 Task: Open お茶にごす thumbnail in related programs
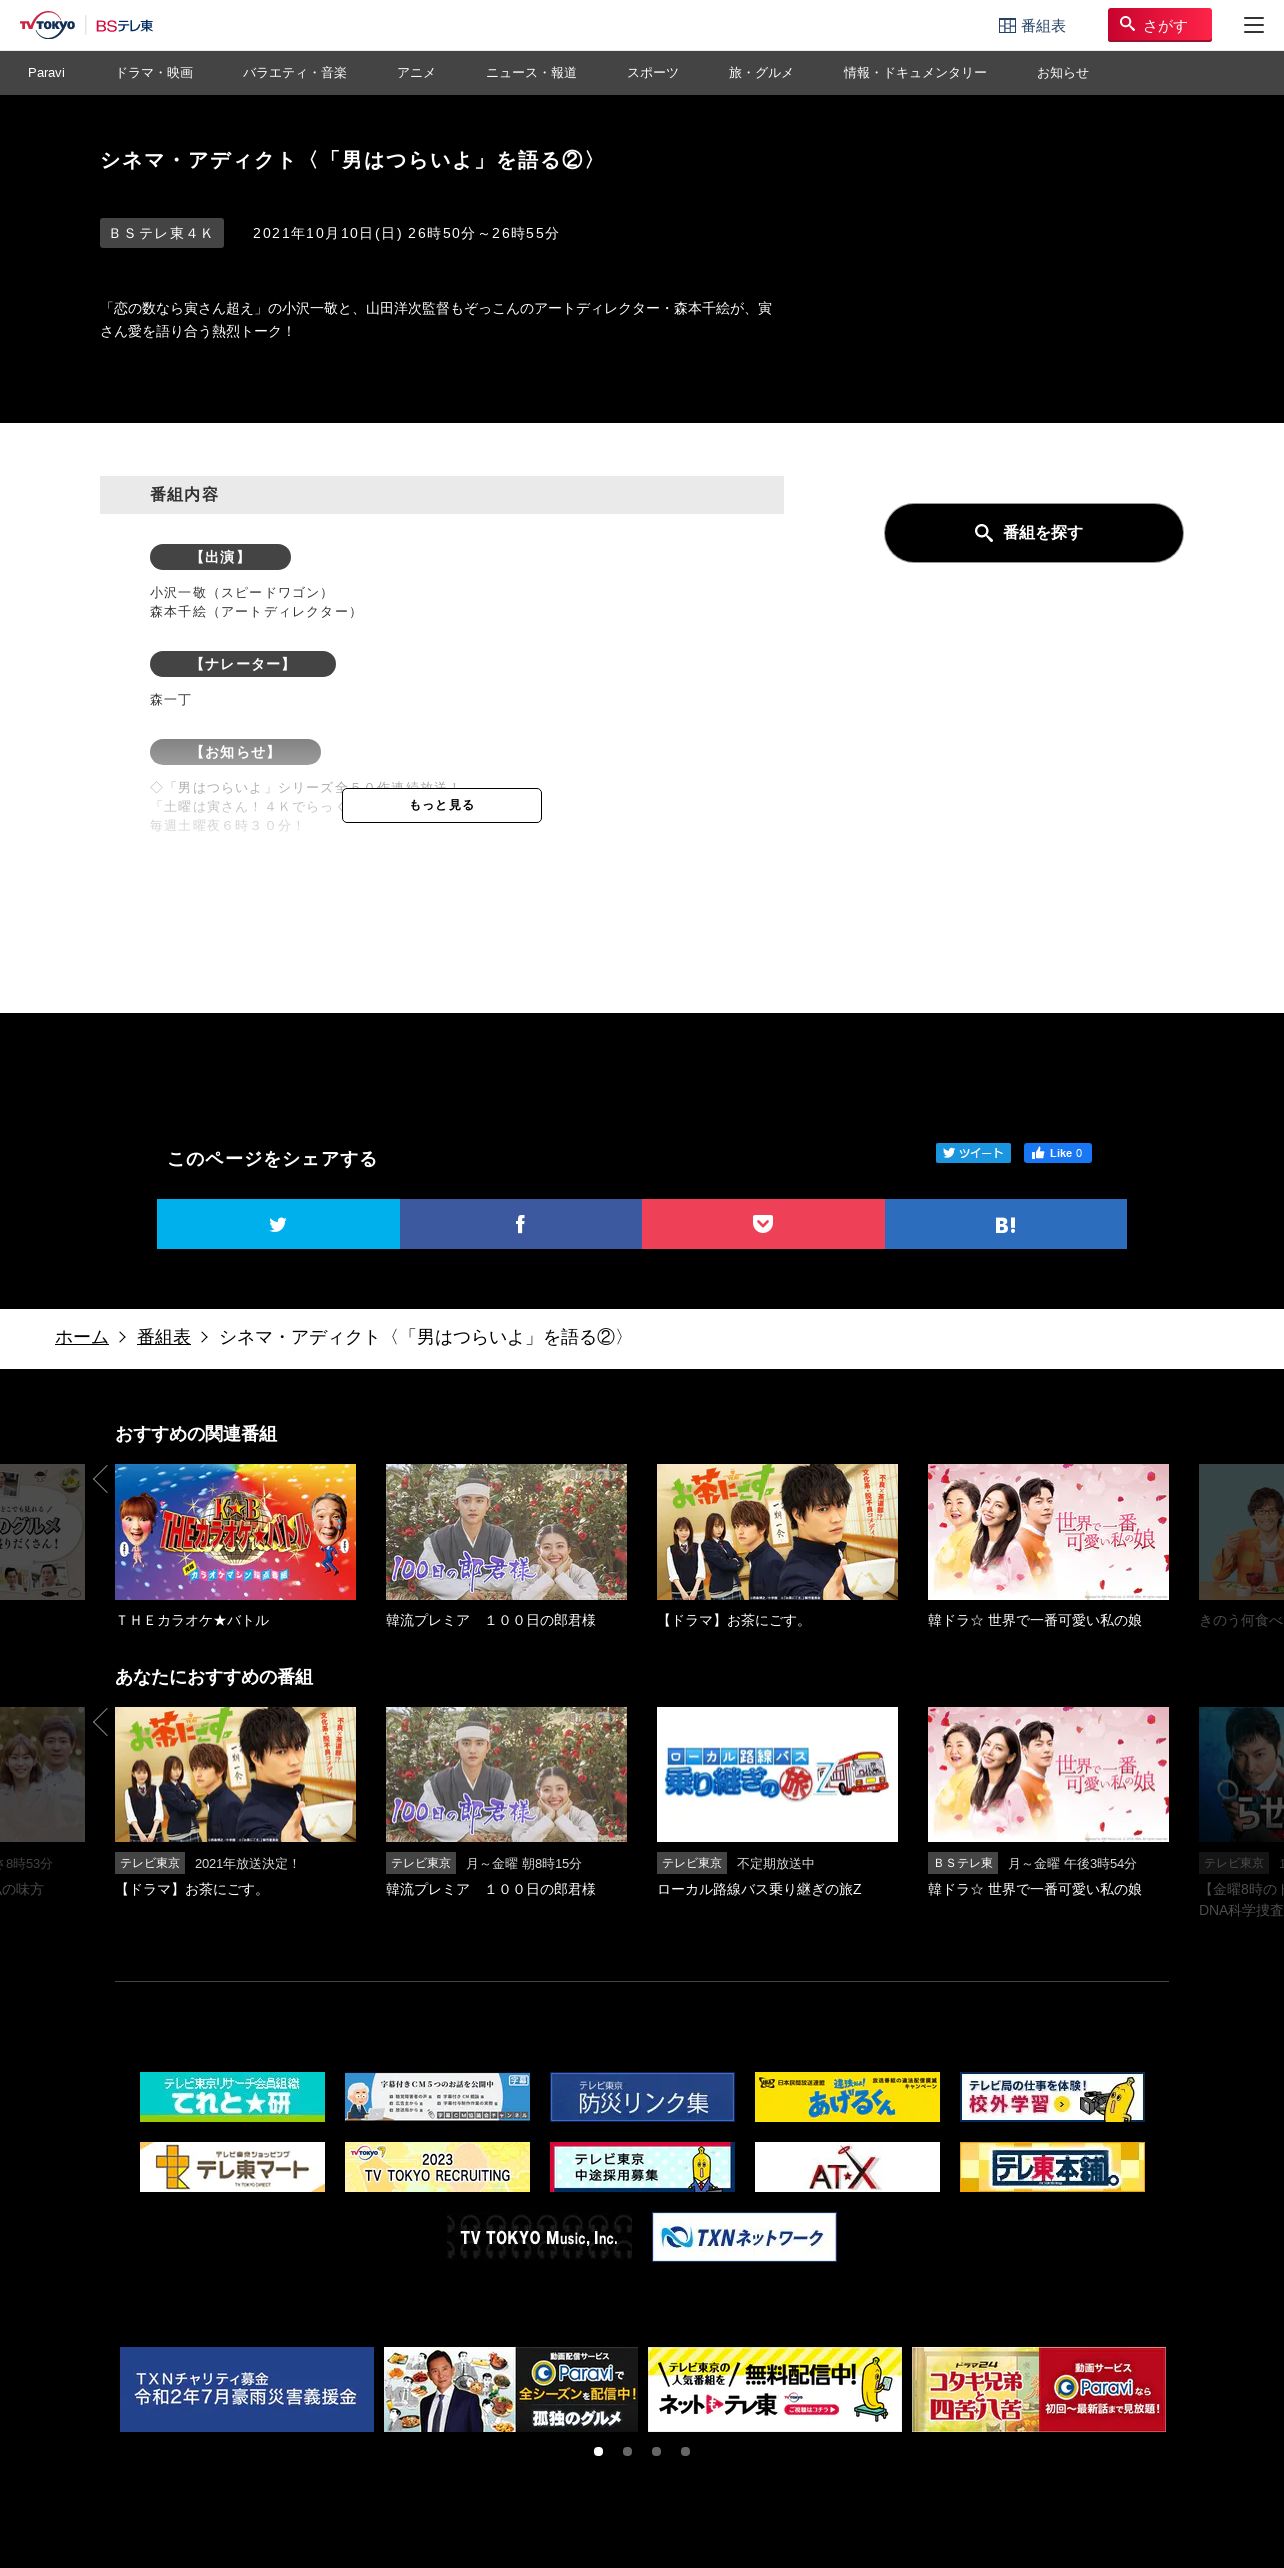[x=777, y=1532]
